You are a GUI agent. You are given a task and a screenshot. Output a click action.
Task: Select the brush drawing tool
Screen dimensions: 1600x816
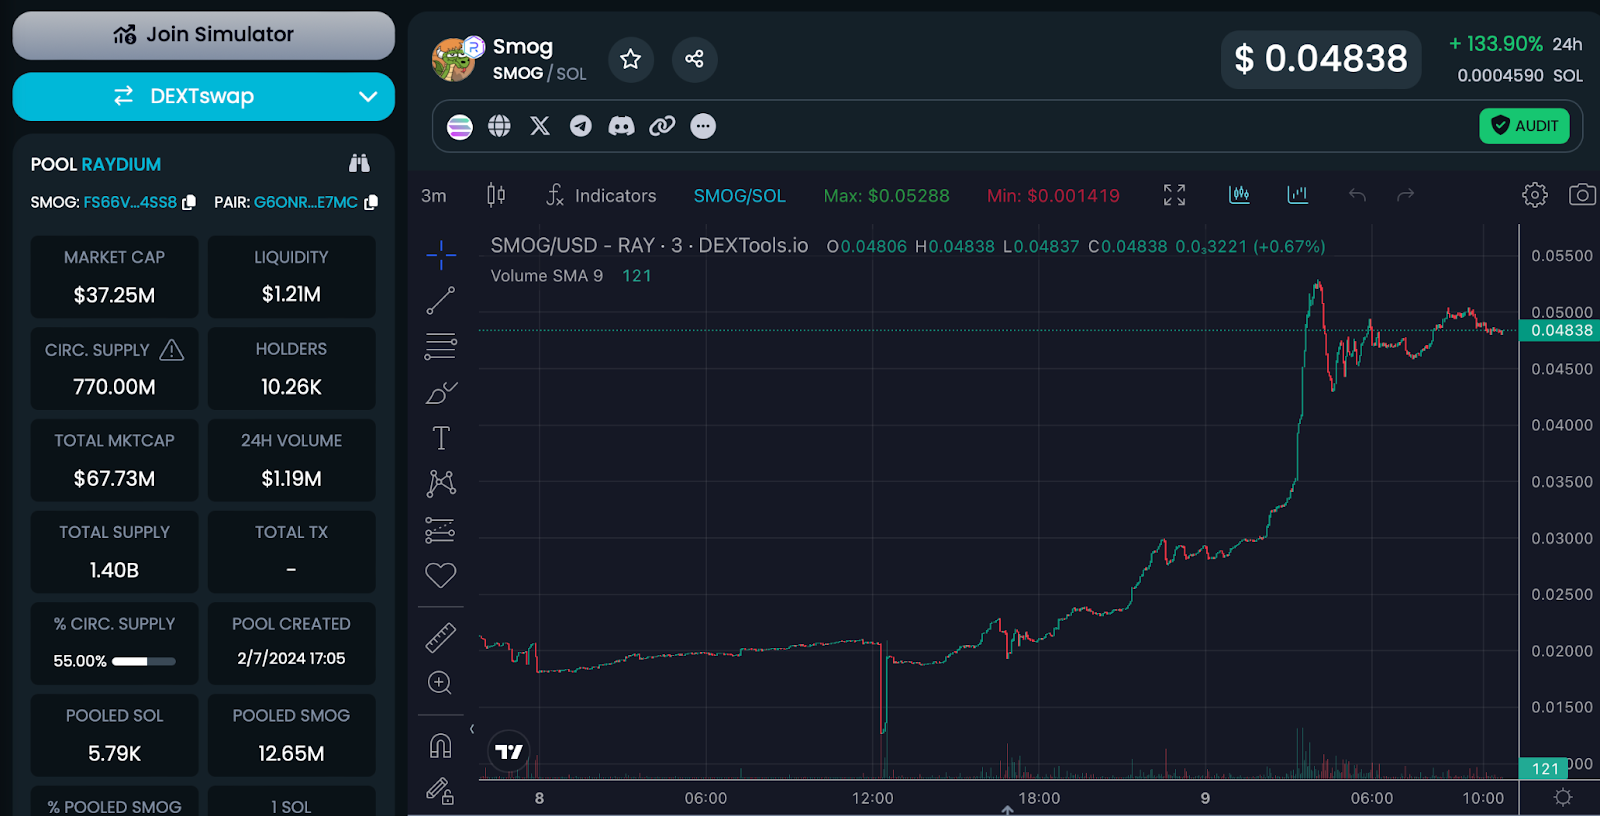[x=441, y=392]
